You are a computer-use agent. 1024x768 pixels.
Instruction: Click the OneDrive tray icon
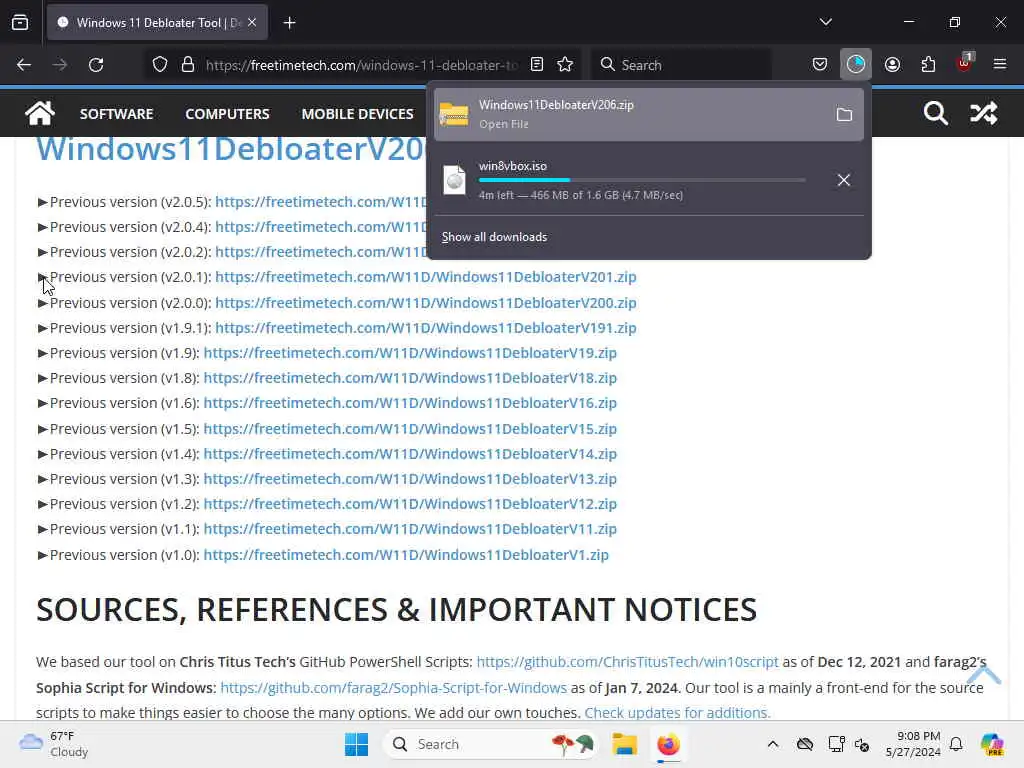[805, 744]
